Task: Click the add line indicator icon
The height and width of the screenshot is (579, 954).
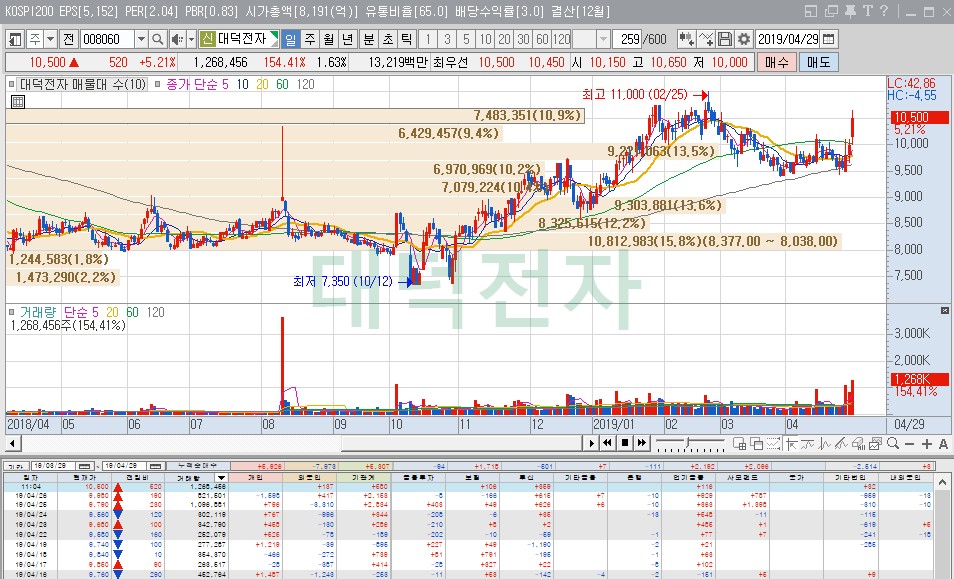Action: click(x=706, y=40)
